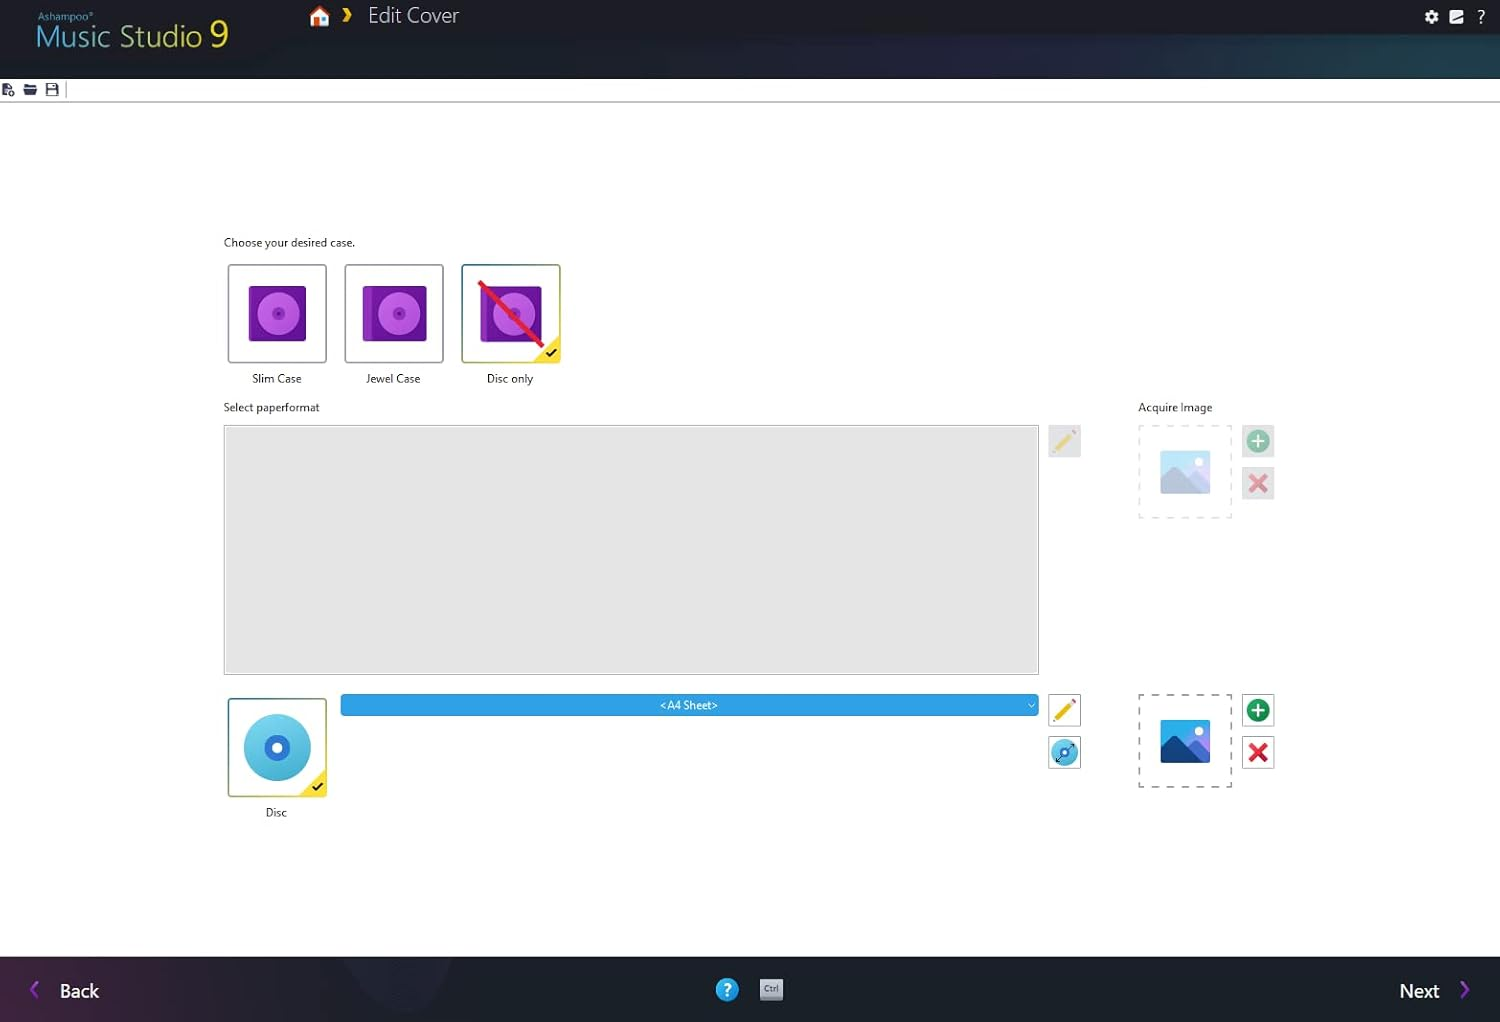Image resolution: width=1500 pixels, height=1022 pixels.
Task: Open the help with the question mark icon
Action: 1483,17
